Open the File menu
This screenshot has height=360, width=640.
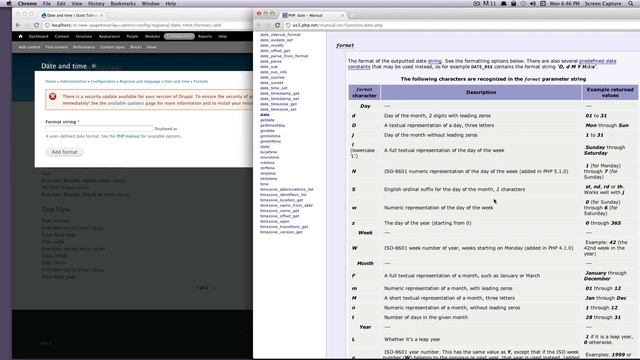[47, 4]
